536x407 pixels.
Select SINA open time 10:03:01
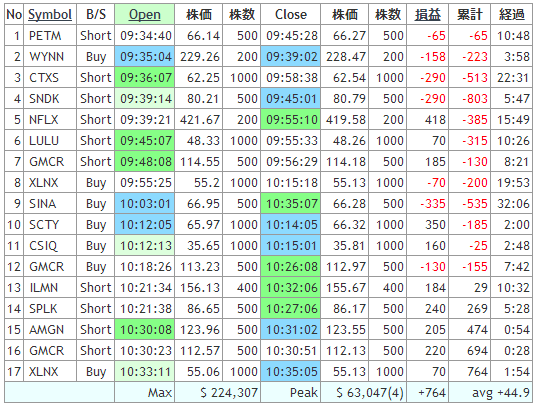tap(145, 204)
